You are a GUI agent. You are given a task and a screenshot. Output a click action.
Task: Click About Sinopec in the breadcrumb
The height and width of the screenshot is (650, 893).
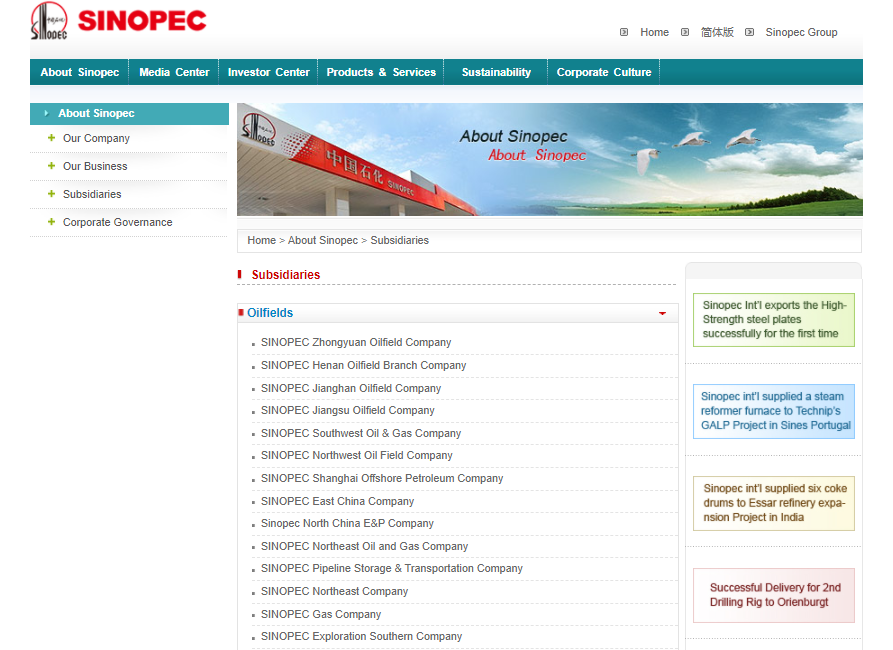coord(323,240)
